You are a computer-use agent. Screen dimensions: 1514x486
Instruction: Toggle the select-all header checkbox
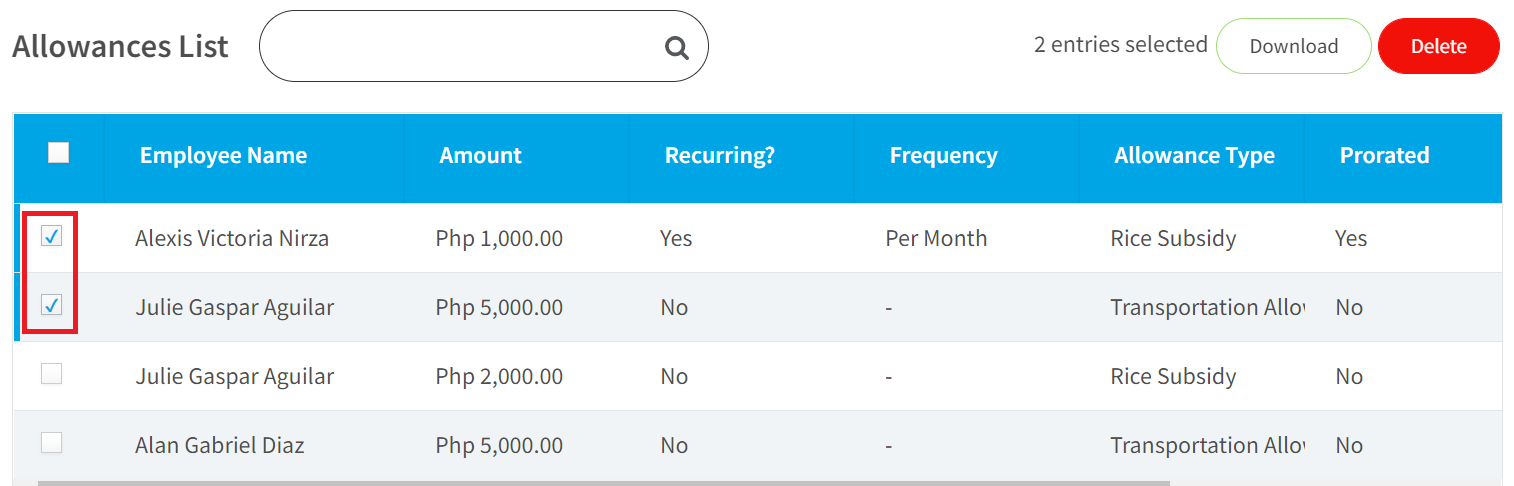59,153
